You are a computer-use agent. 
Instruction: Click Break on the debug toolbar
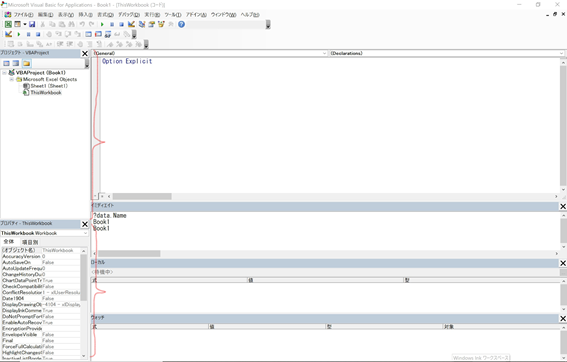coord(28,34)
